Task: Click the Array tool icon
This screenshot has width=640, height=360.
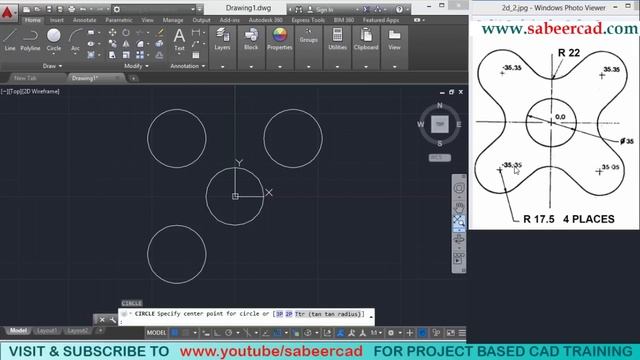Action: click(x=140, y=55)
